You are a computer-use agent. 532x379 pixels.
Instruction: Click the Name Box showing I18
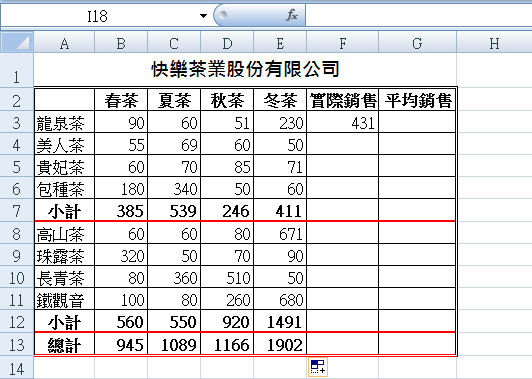pyautogui.click(x=97, y=16)
